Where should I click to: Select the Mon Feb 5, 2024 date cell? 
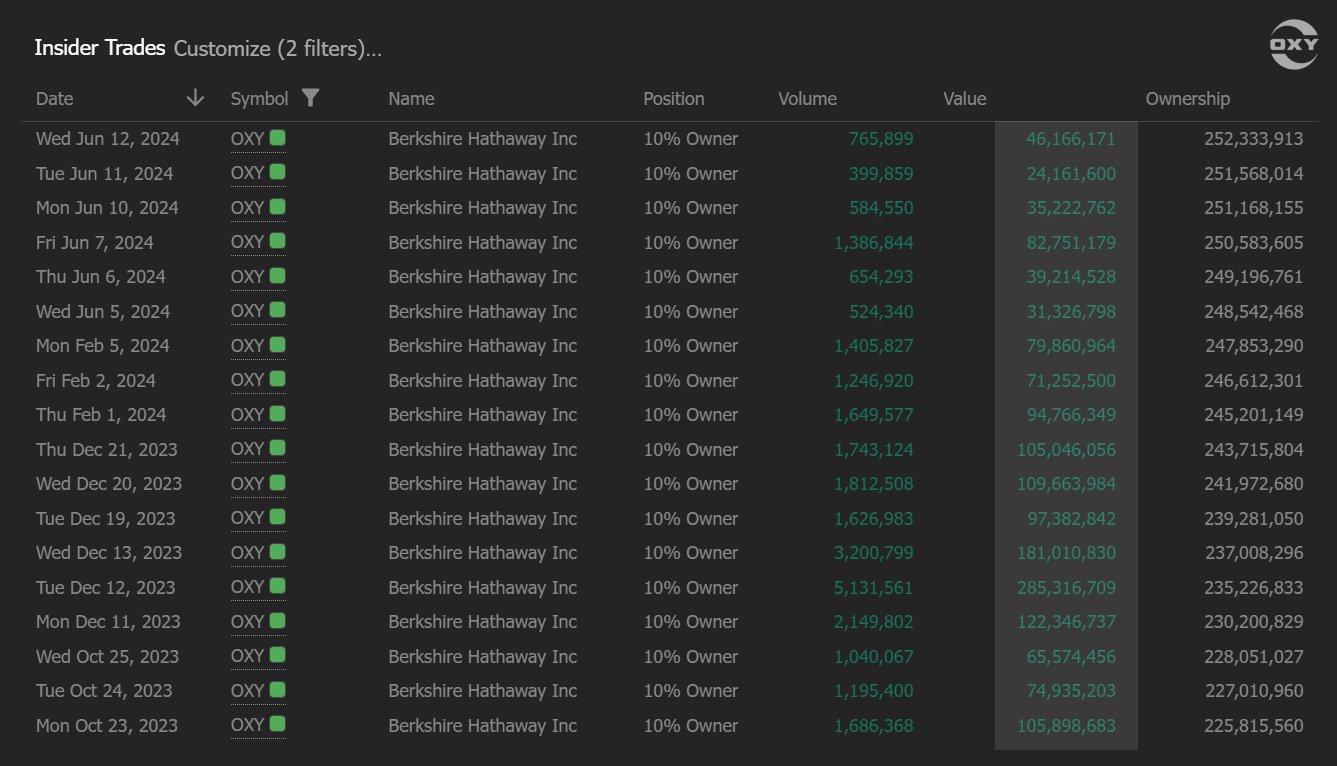[103, 346]
